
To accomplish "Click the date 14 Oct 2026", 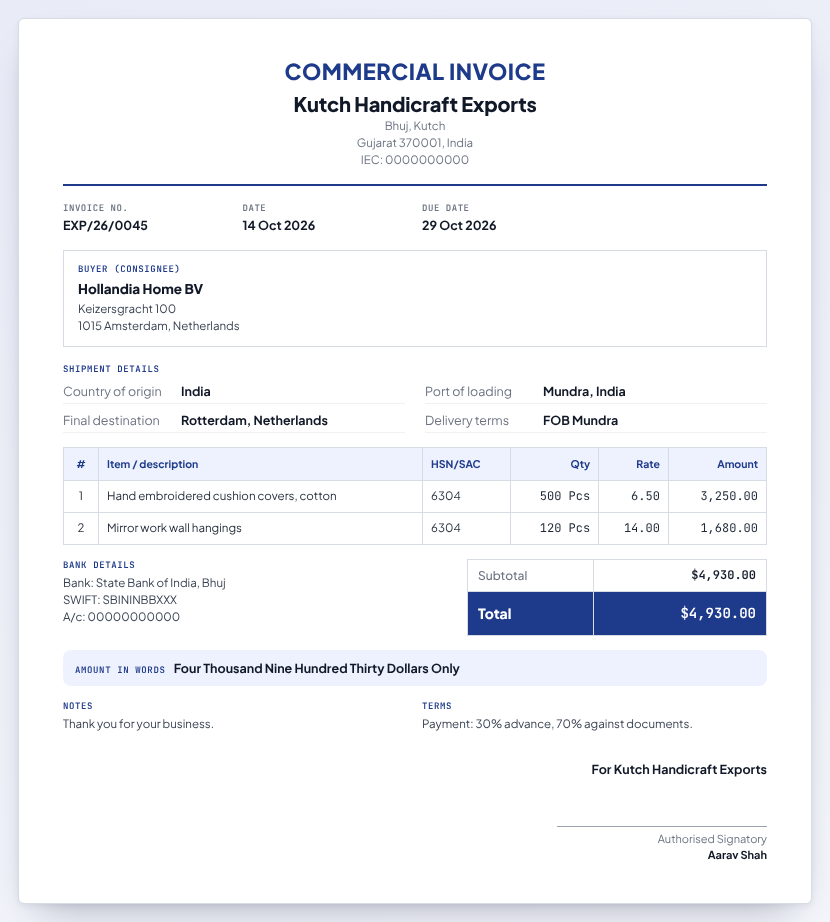I will coord(279,226).
